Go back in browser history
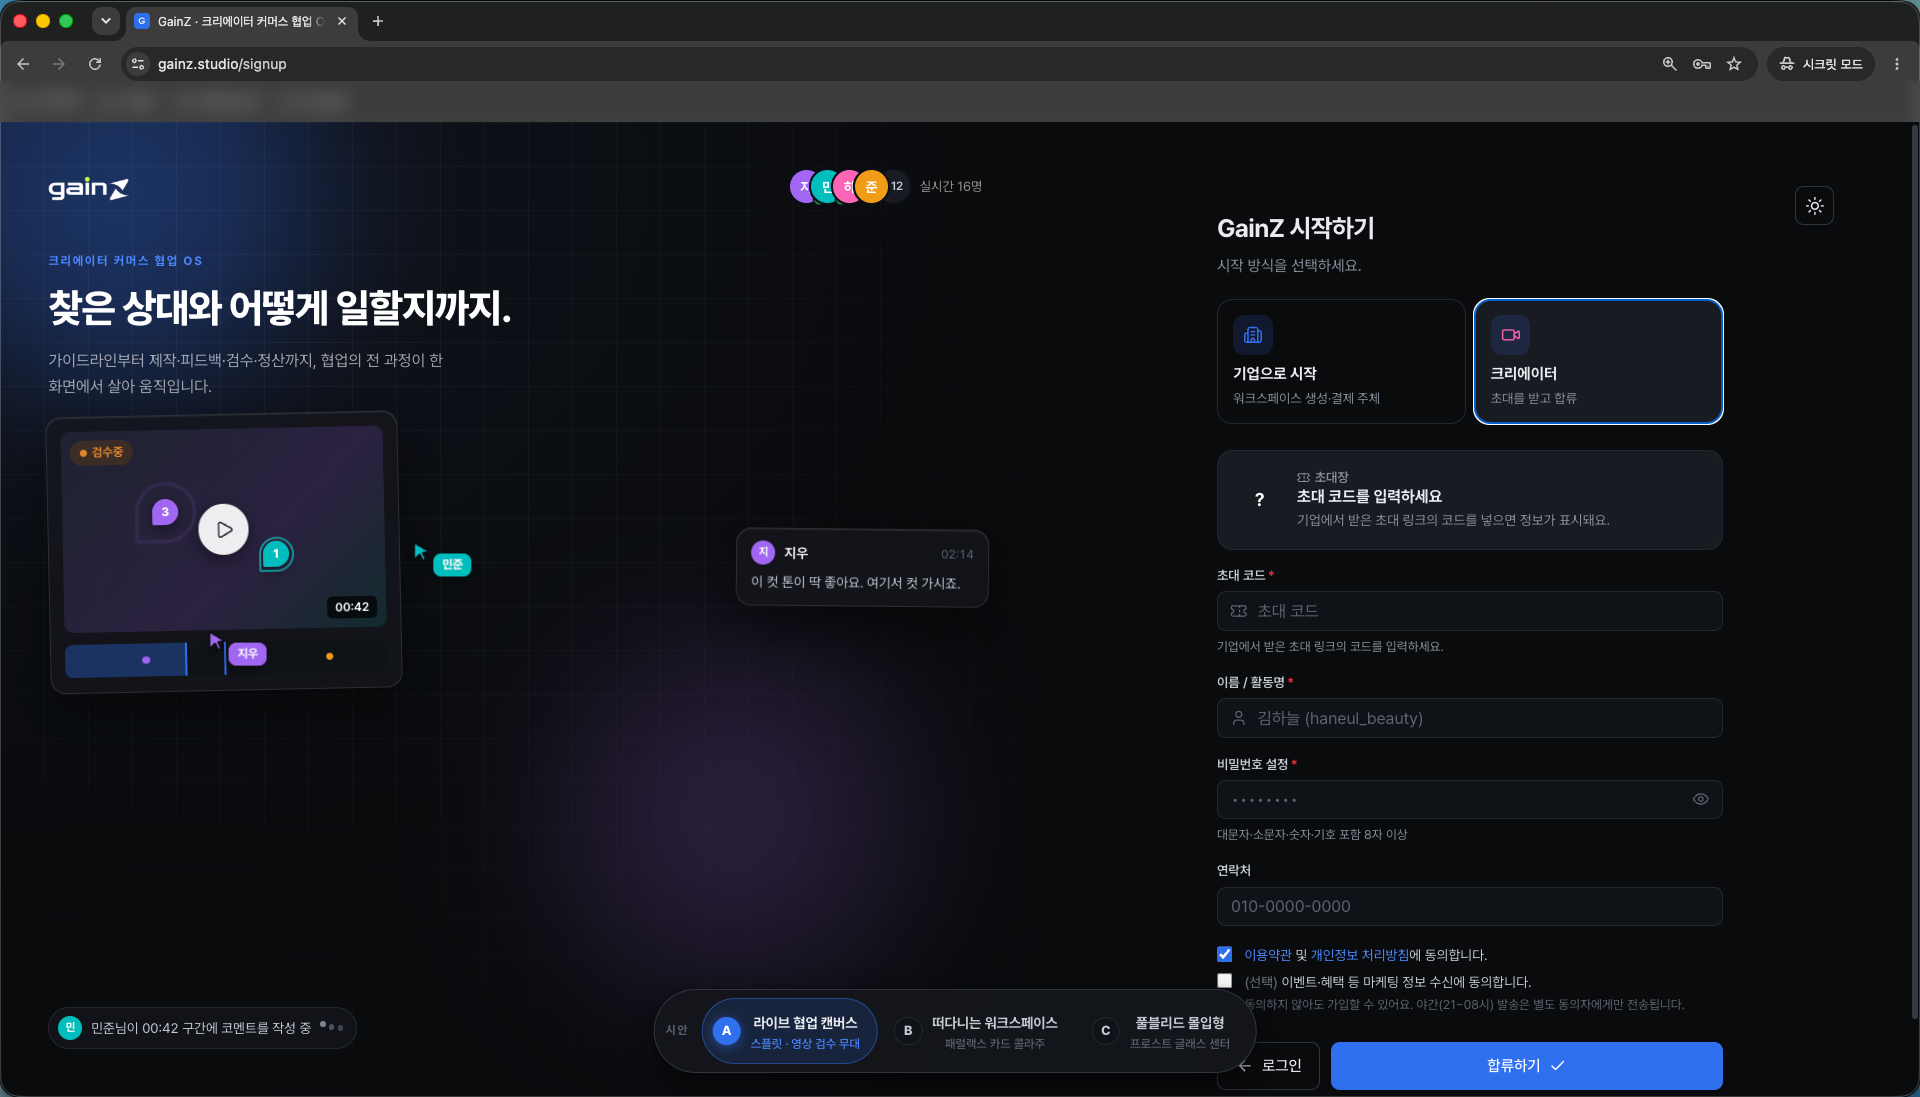The width and height of the screenshot is (1920, 1097). 23,64
